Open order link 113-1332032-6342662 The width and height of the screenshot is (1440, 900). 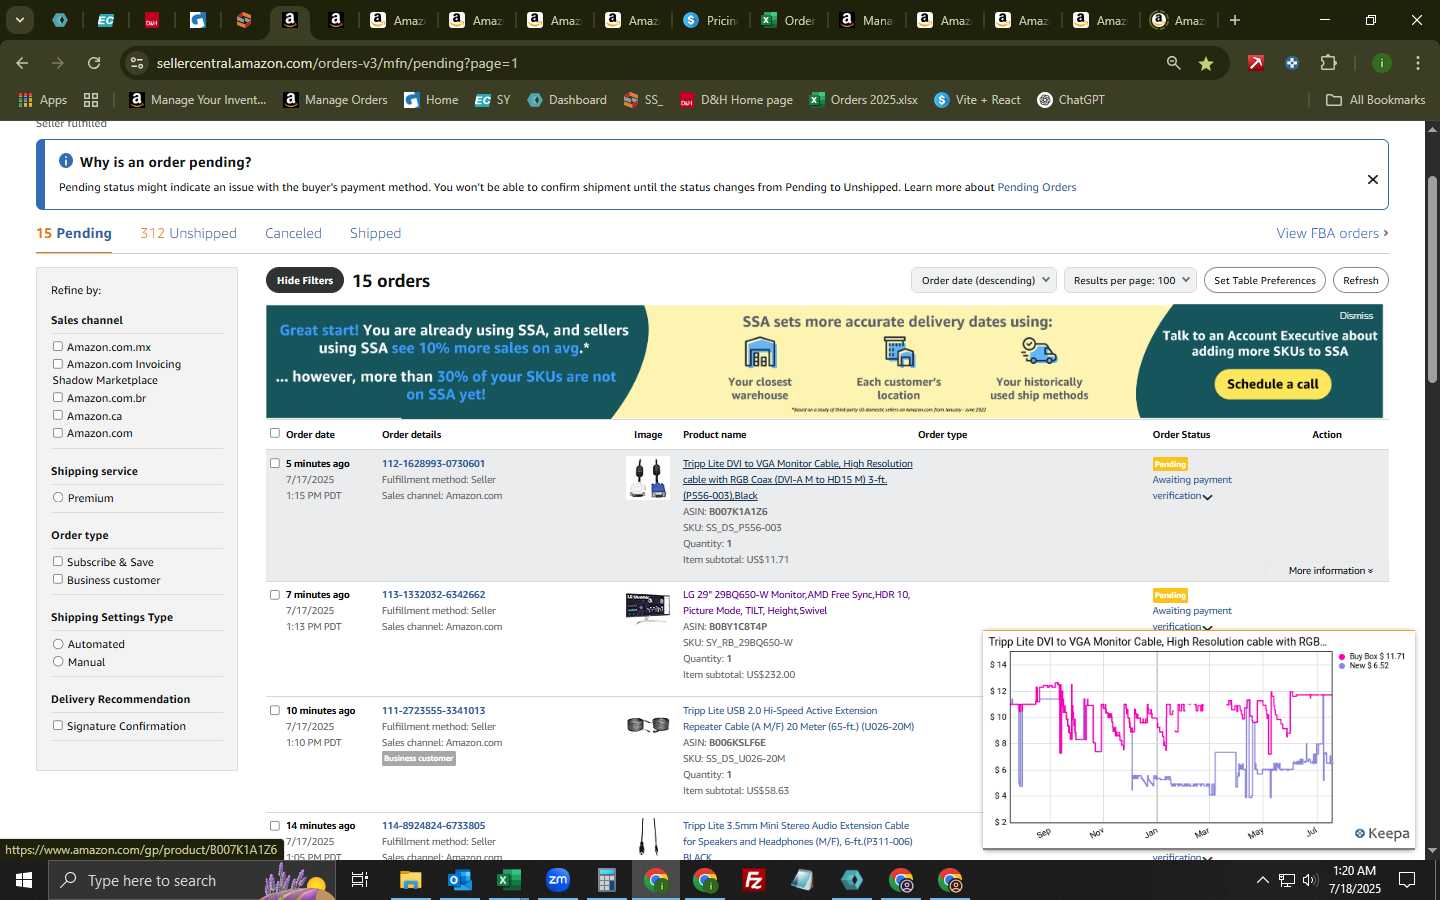tap(433, 595)
